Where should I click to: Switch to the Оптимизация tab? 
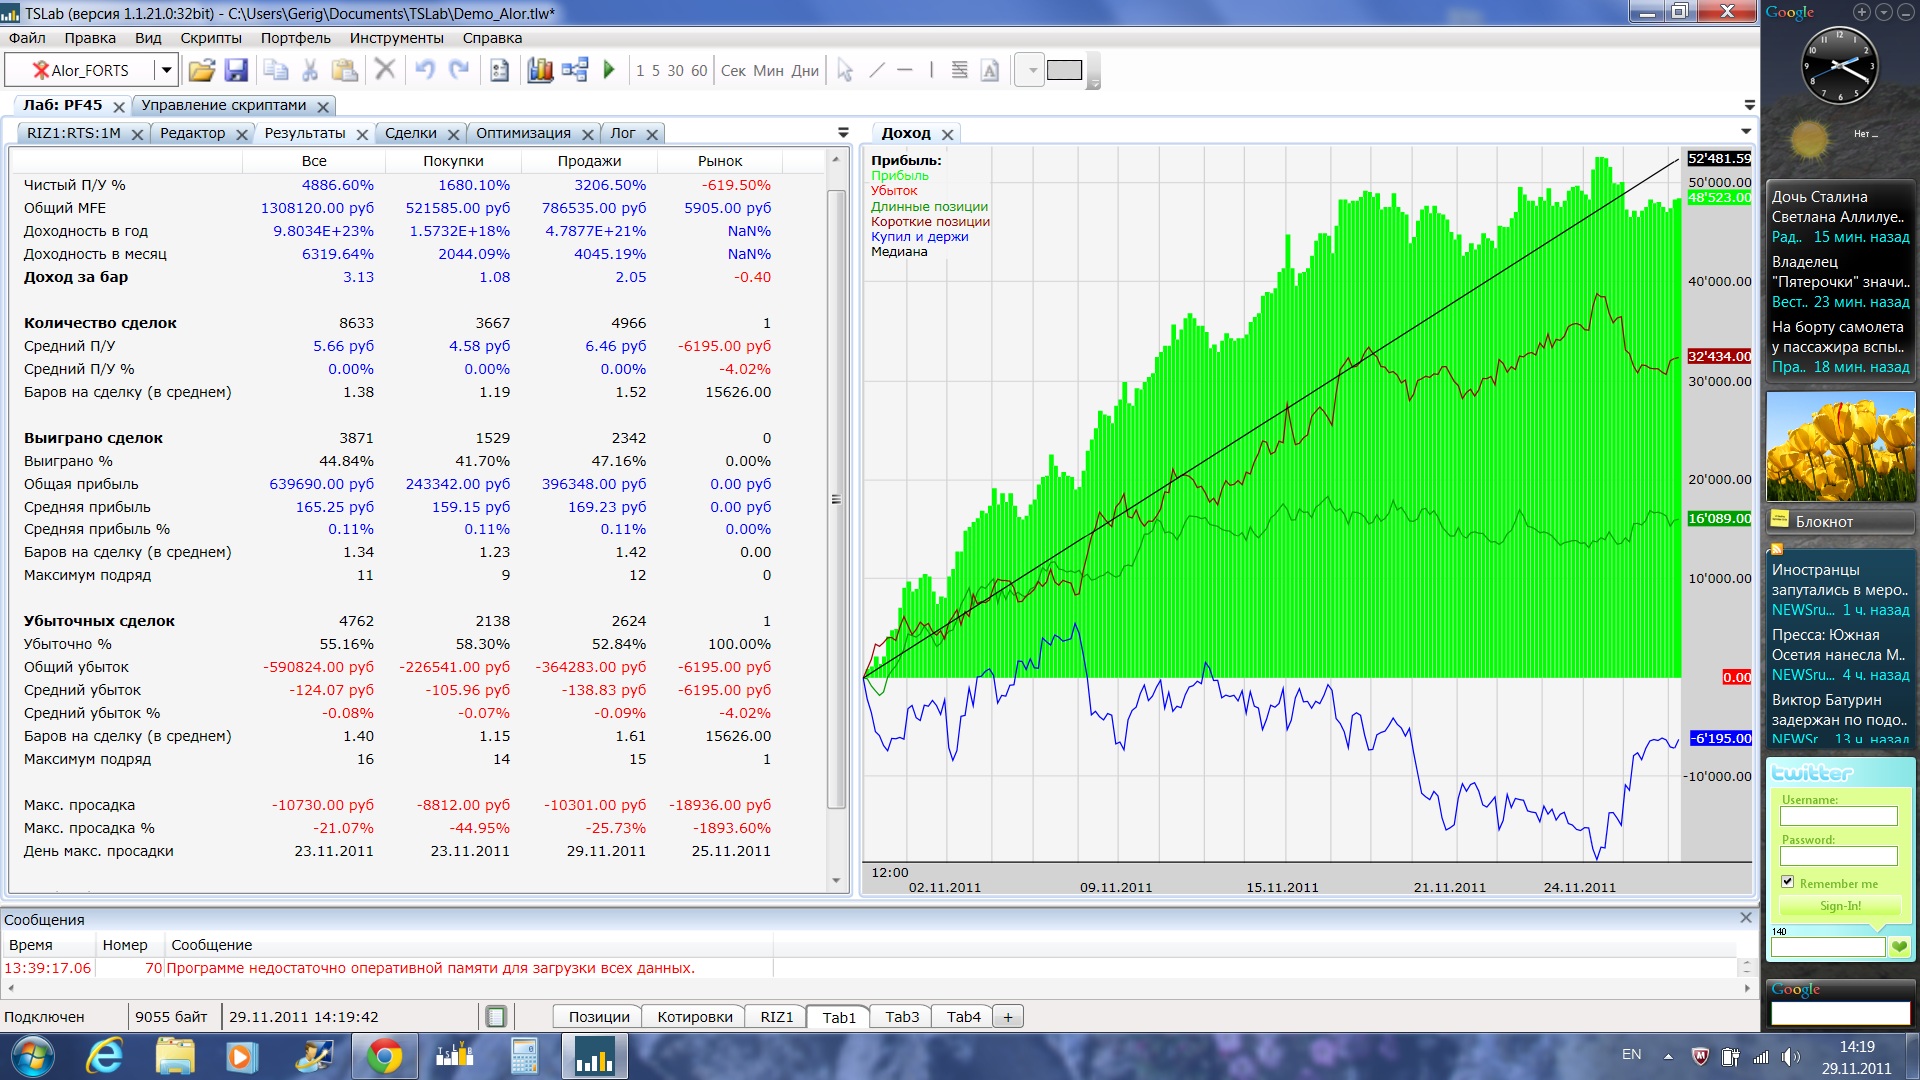pos(523,133)
